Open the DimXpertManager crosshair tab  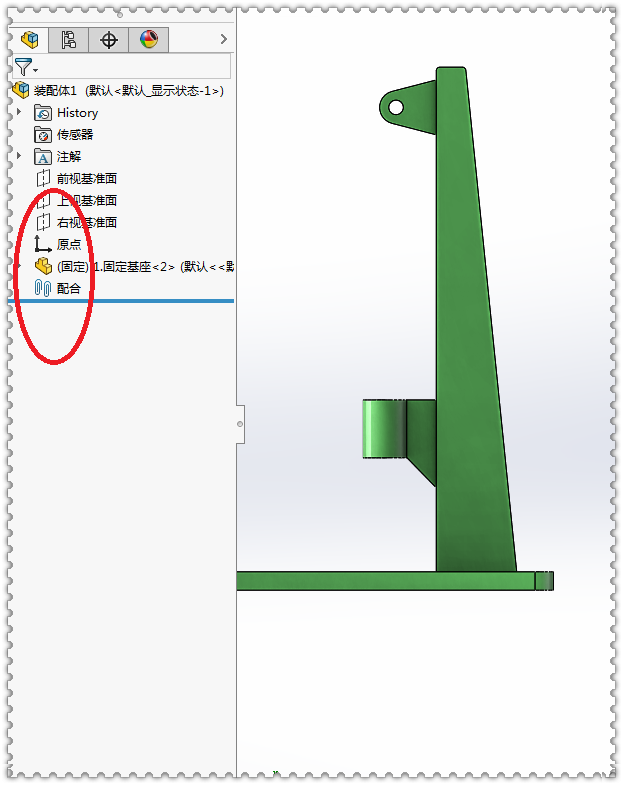pyautogui.click(x=109, y=40)
